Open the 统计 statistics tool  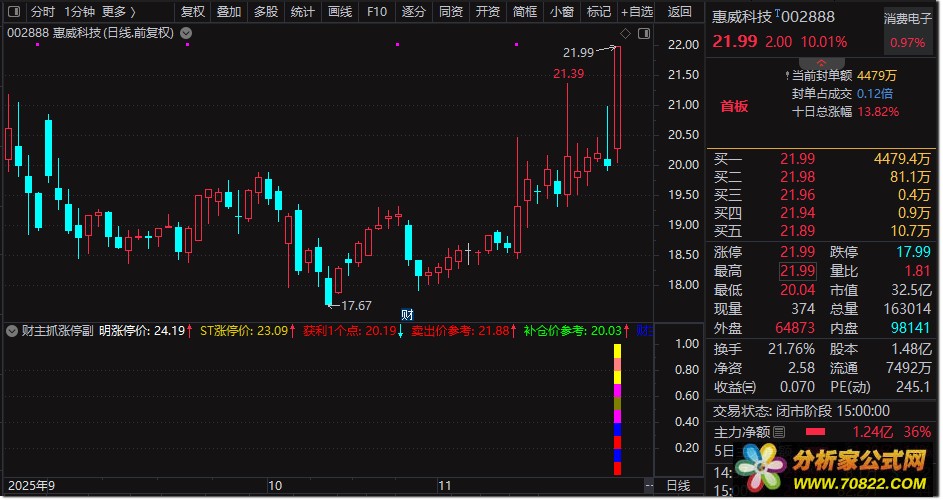(303, 11)
